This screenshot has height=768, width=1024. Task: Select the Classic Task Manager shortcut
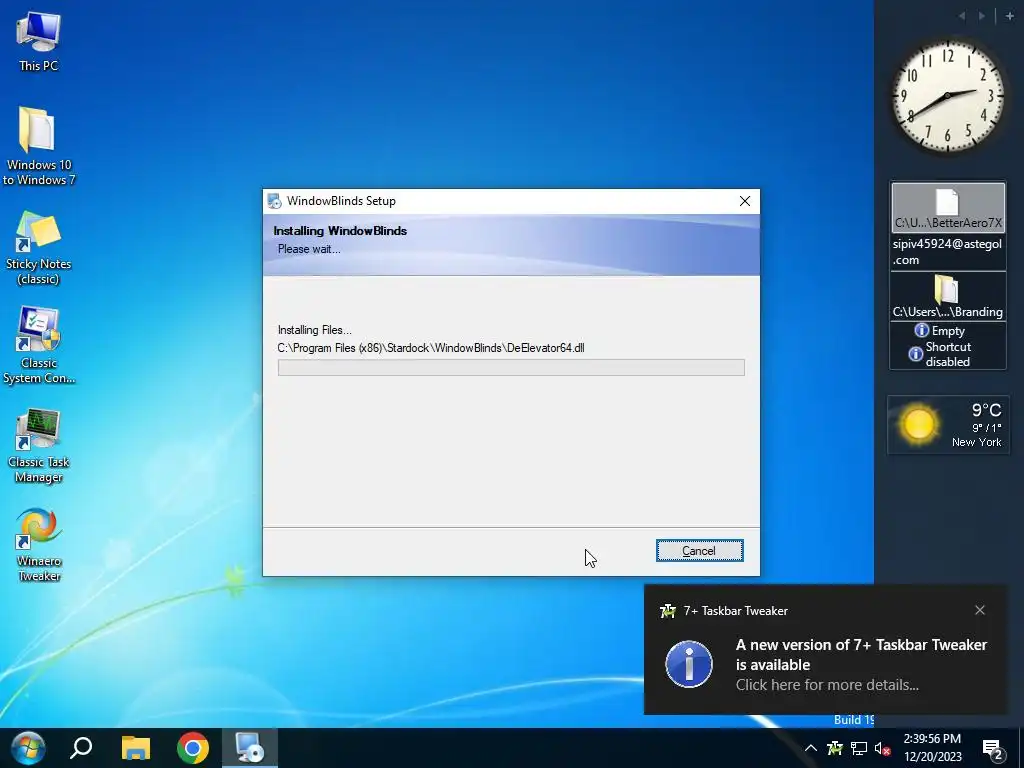click(x=39, y=446)
